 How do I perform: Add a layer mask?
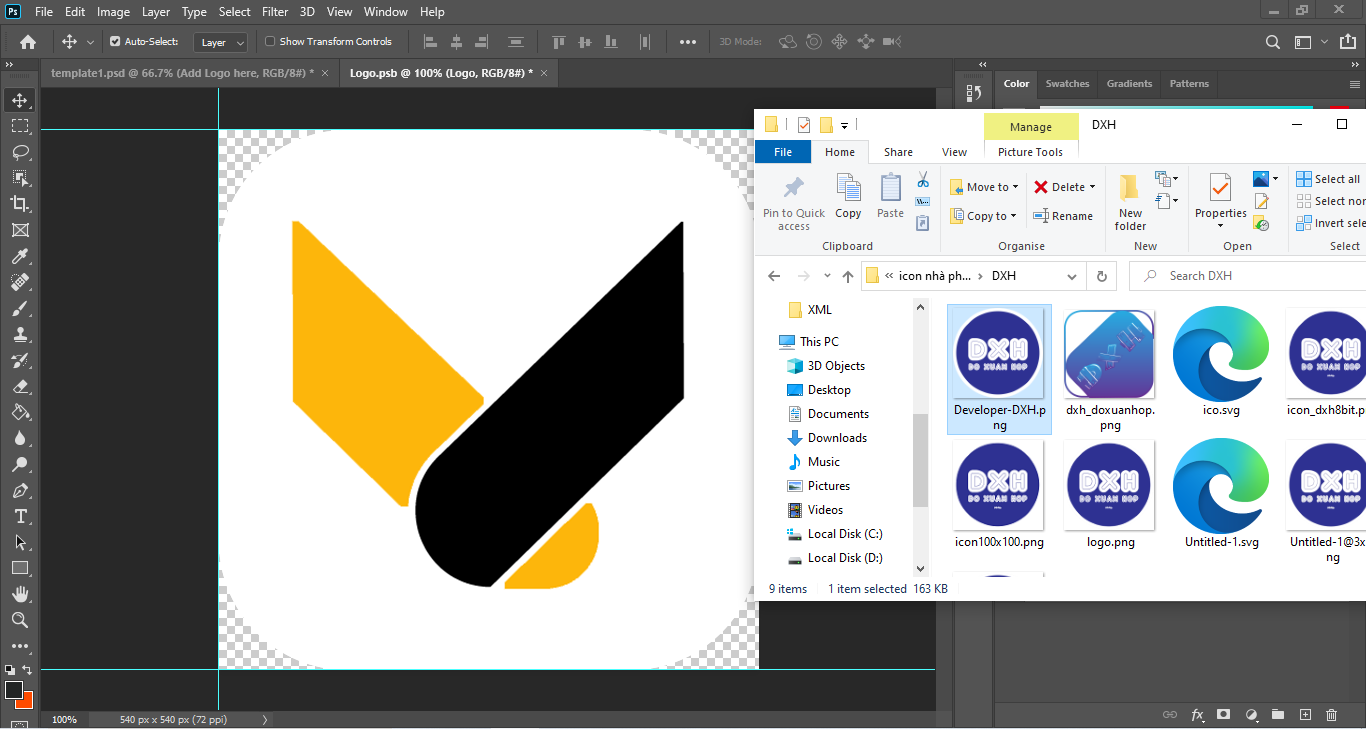tap(1224, 715)
